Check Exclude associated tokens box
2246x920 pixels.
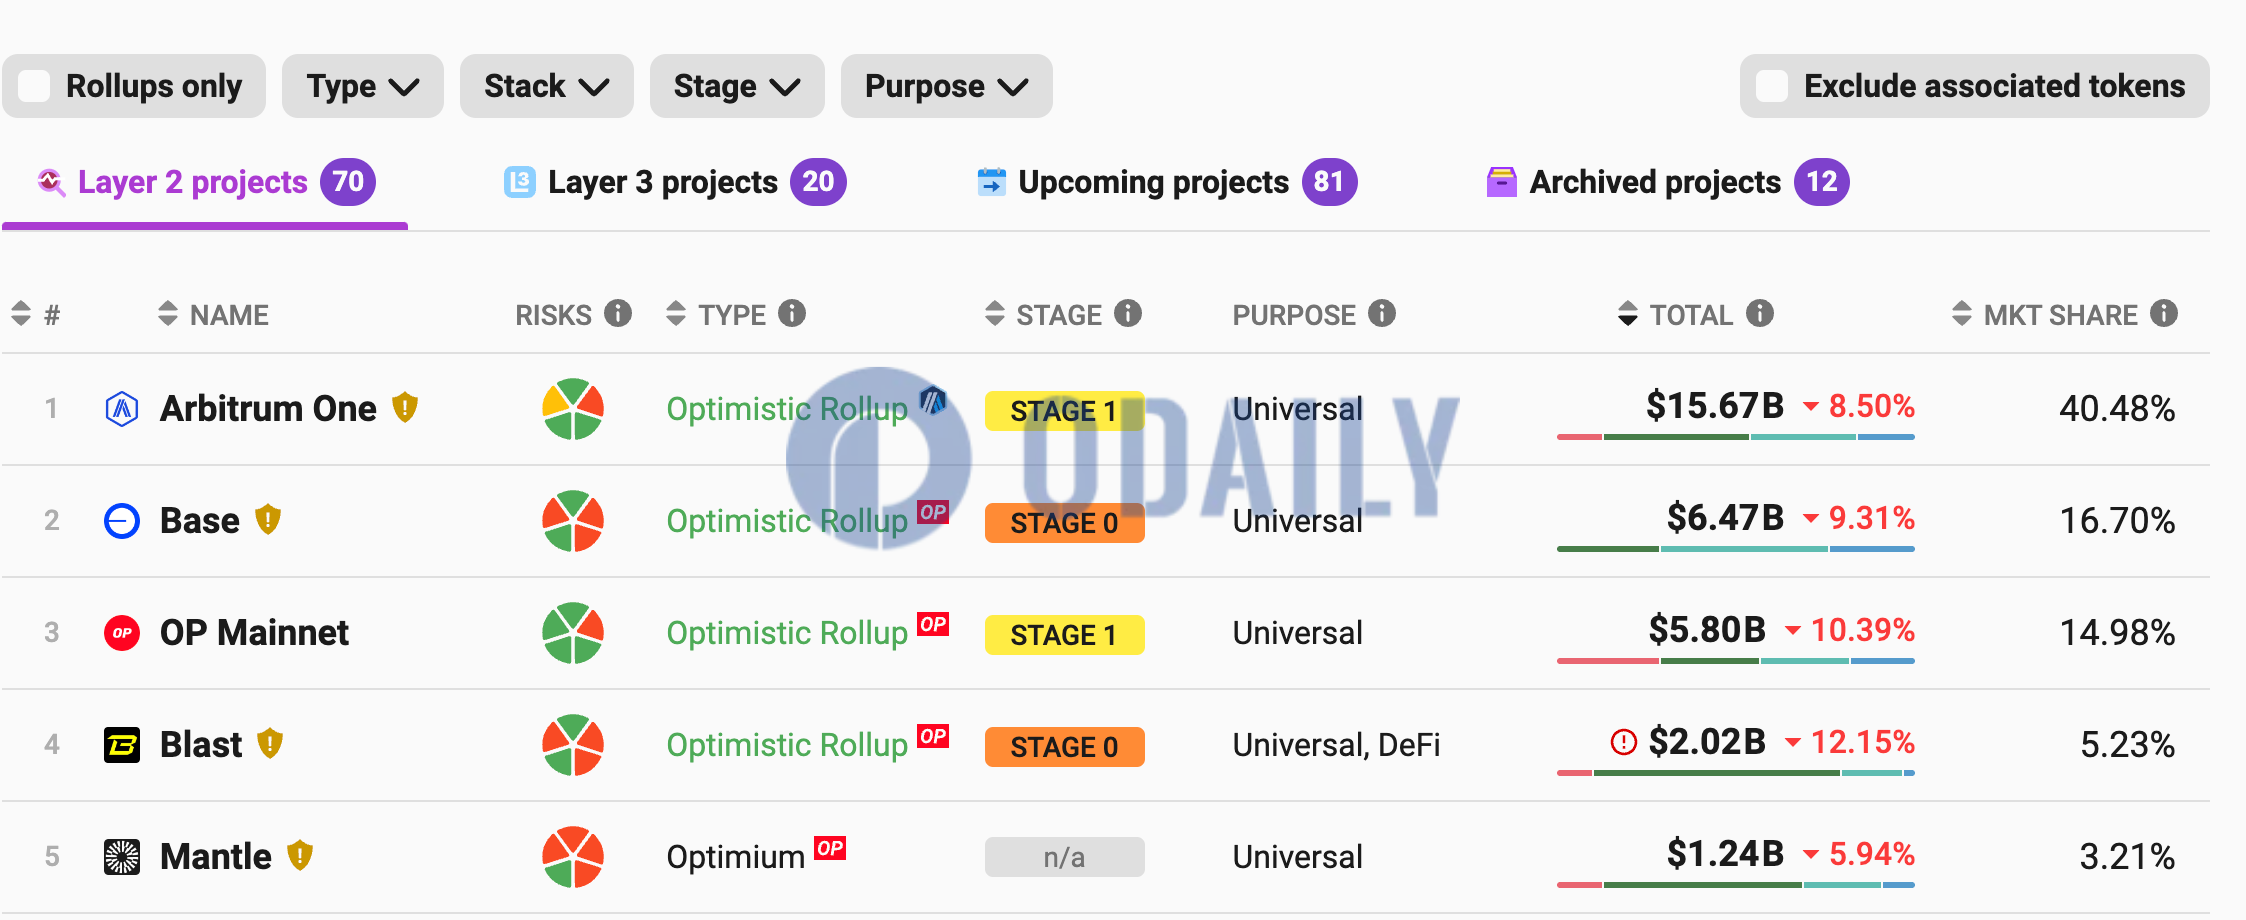(1772, 86)
